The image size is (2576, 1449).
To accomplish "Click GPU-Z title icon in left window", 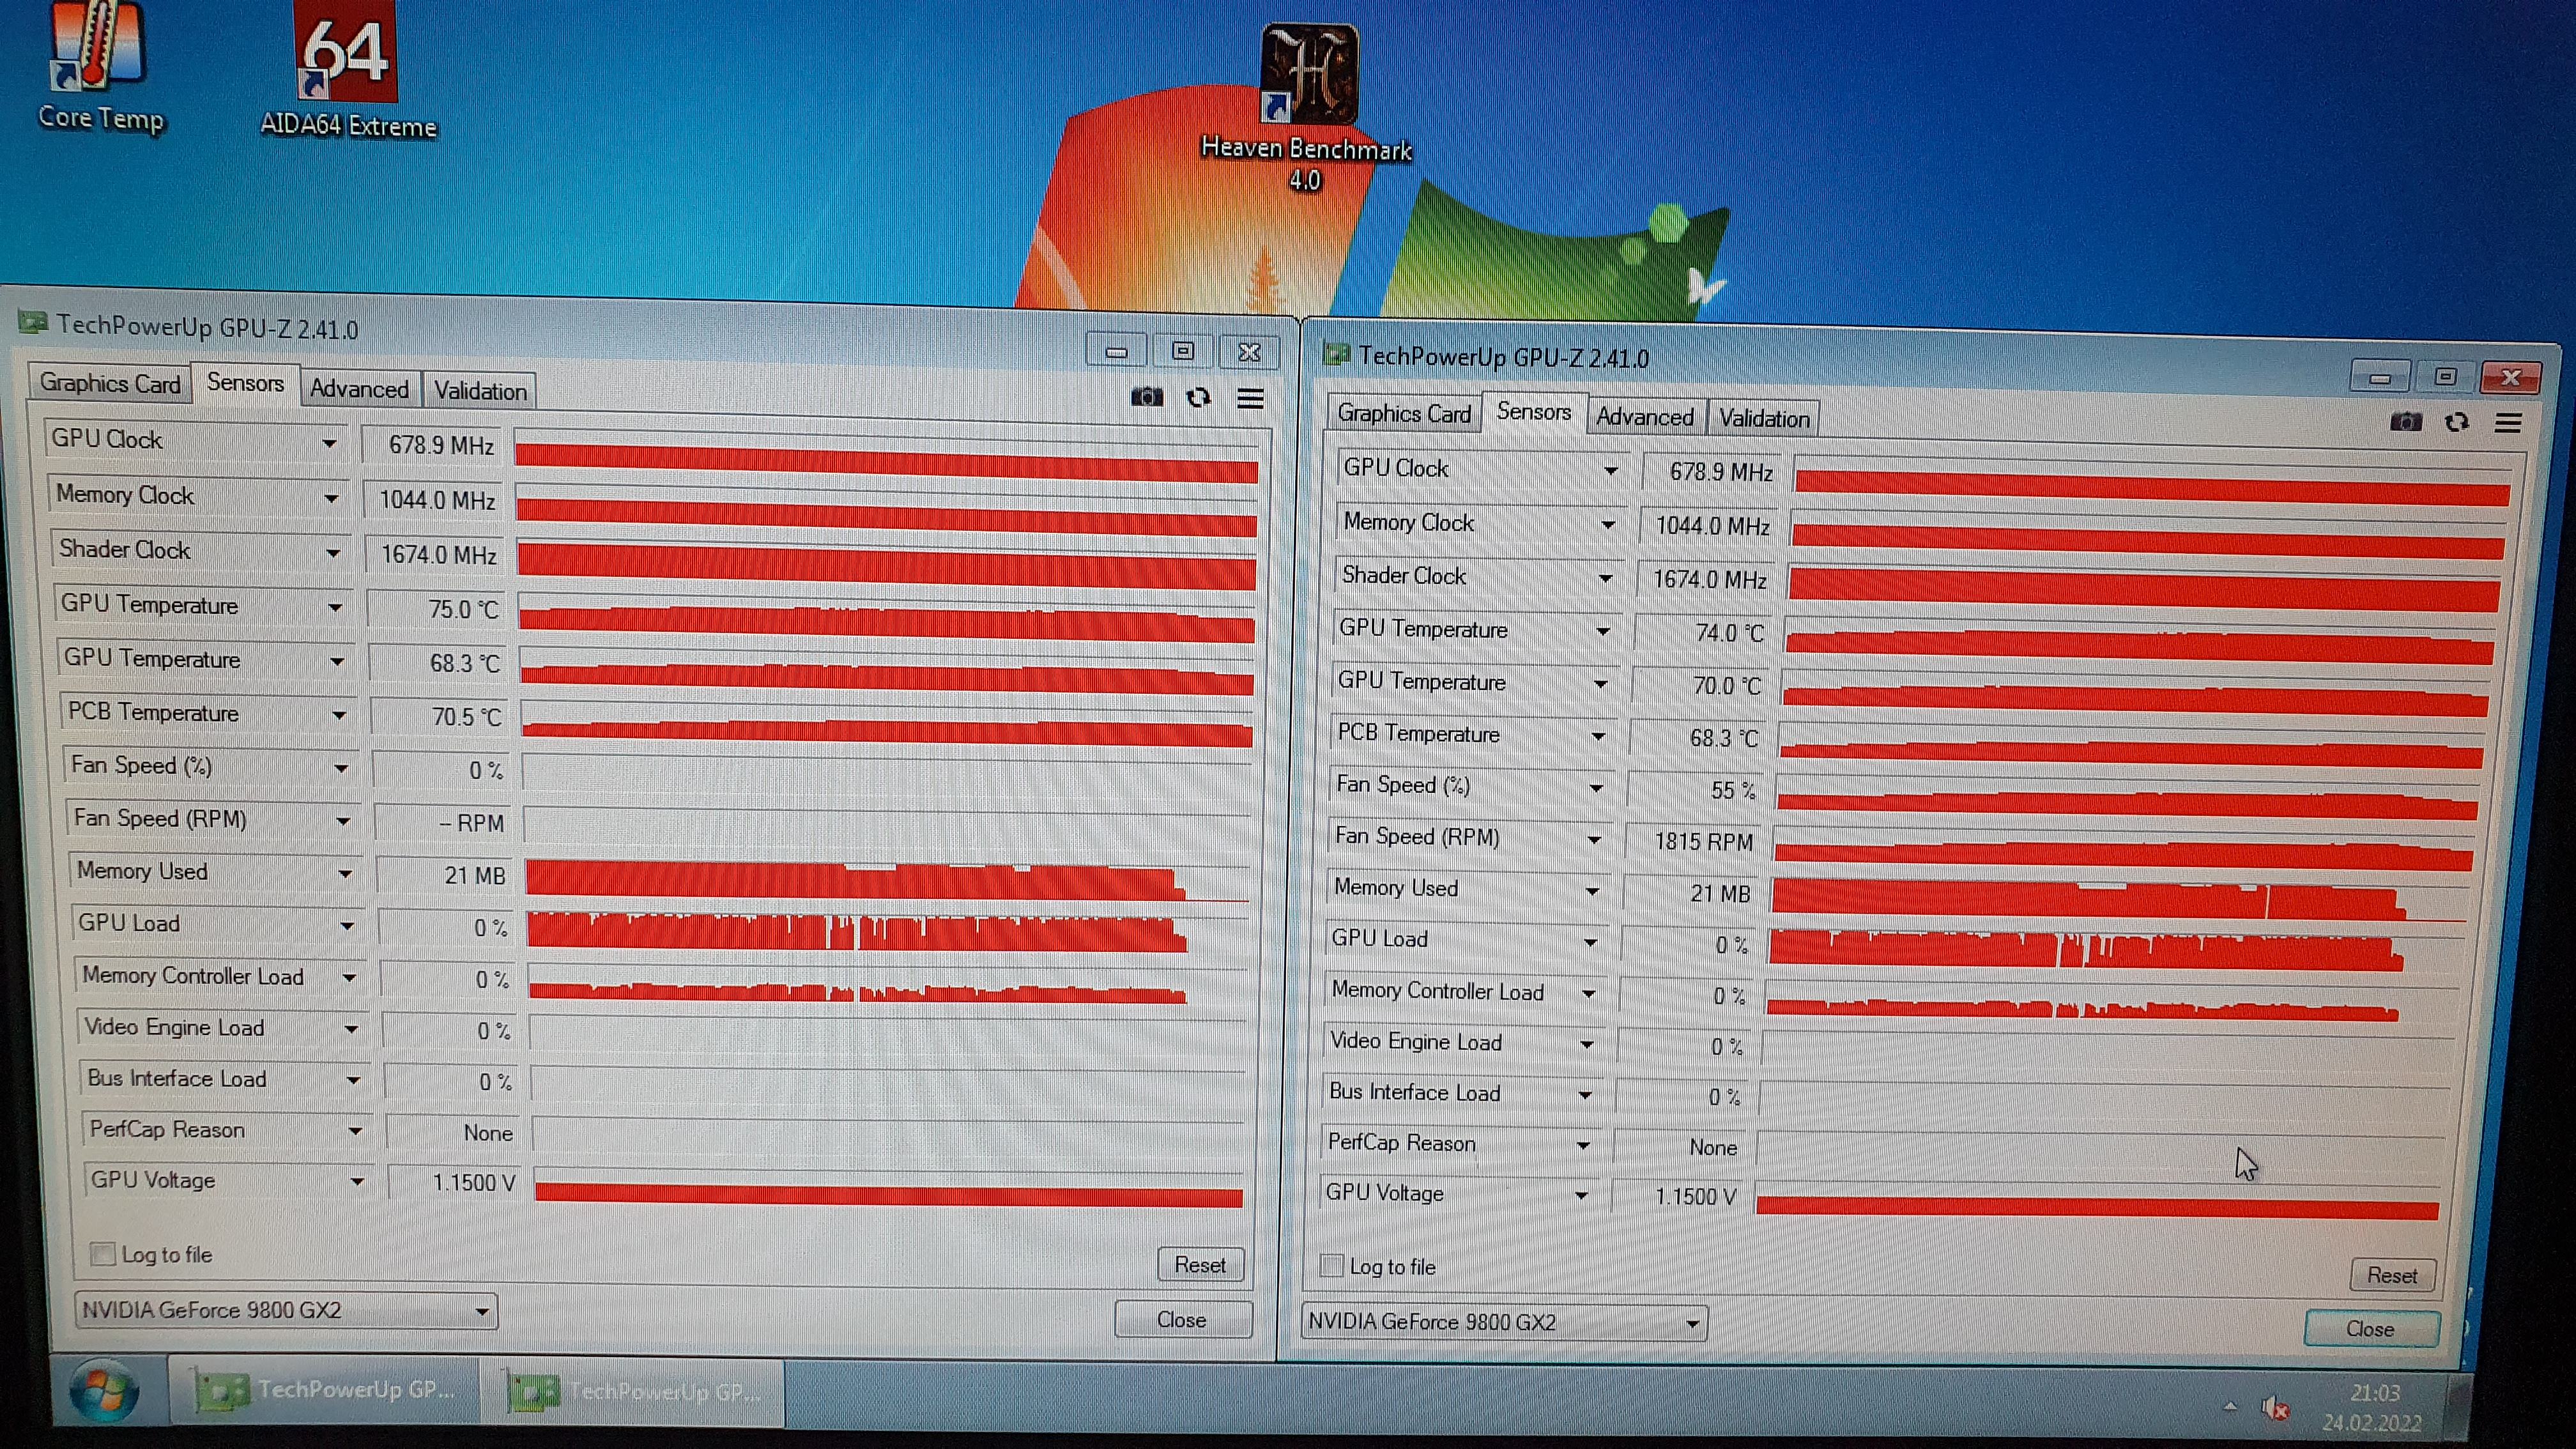I will pos(32,322).
